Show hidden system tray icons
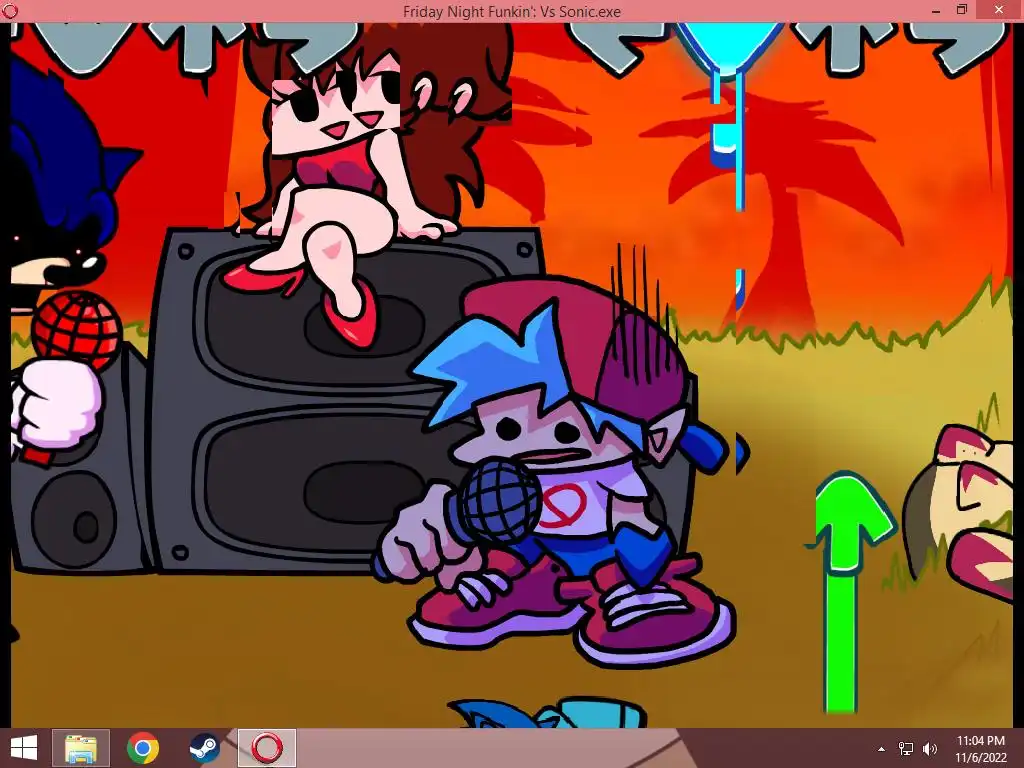This screenshot has height=768, width=1024. (x=882, y=749)
